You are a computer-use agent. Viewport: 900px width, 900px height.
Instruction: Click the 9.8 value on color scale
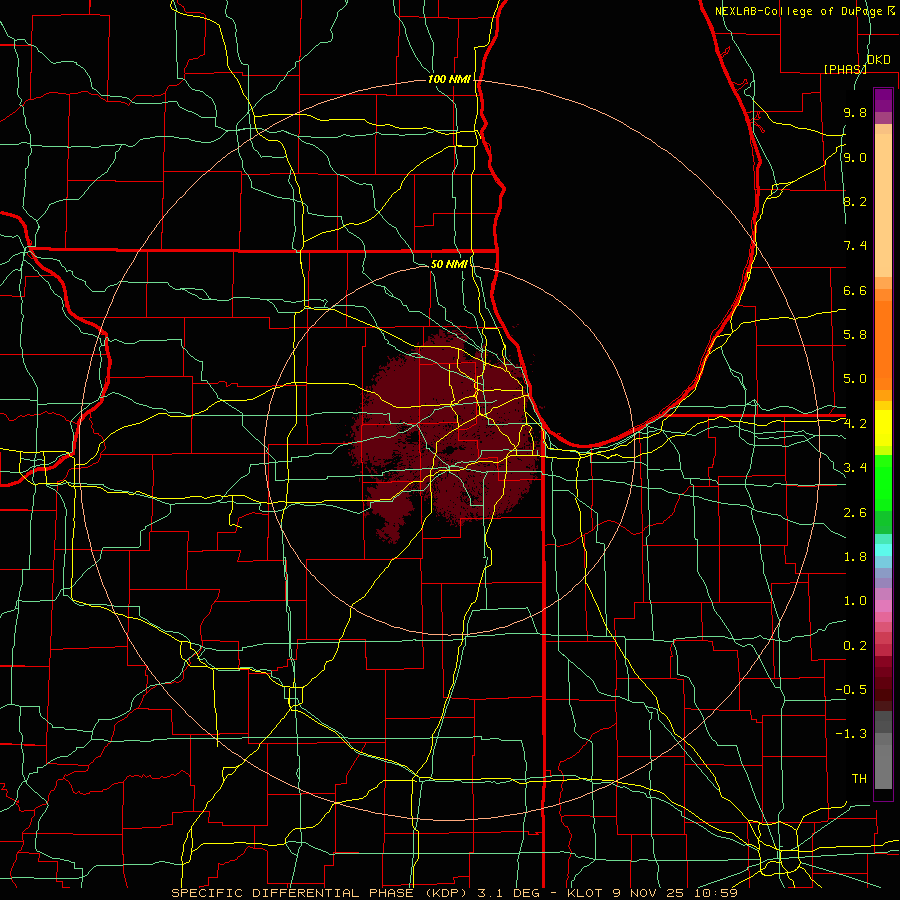(855, 112)
